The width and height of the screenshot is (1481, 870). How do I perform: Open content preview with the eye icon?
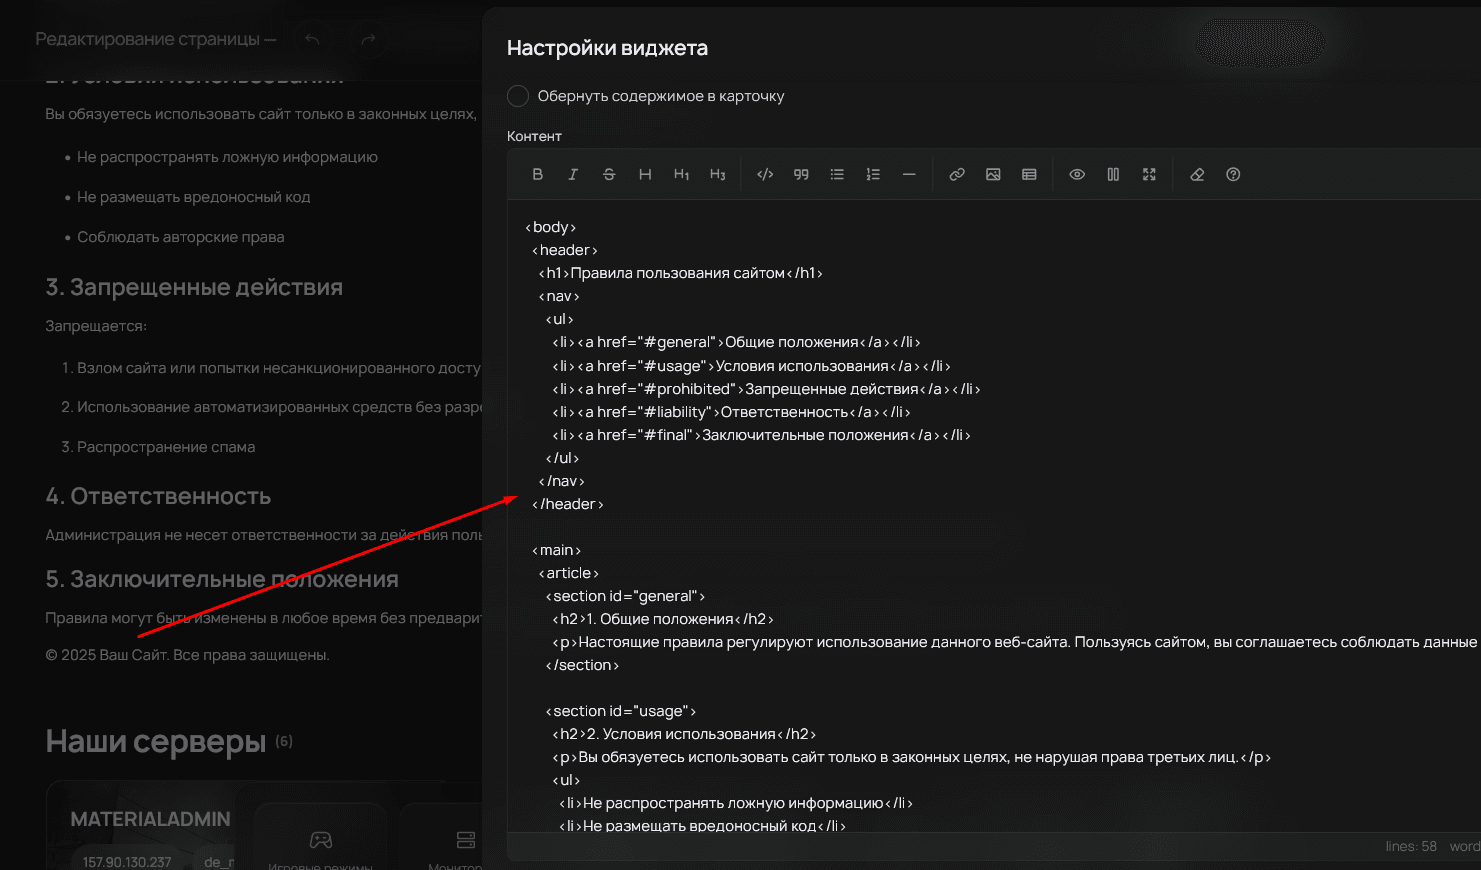click(1077, 174)
